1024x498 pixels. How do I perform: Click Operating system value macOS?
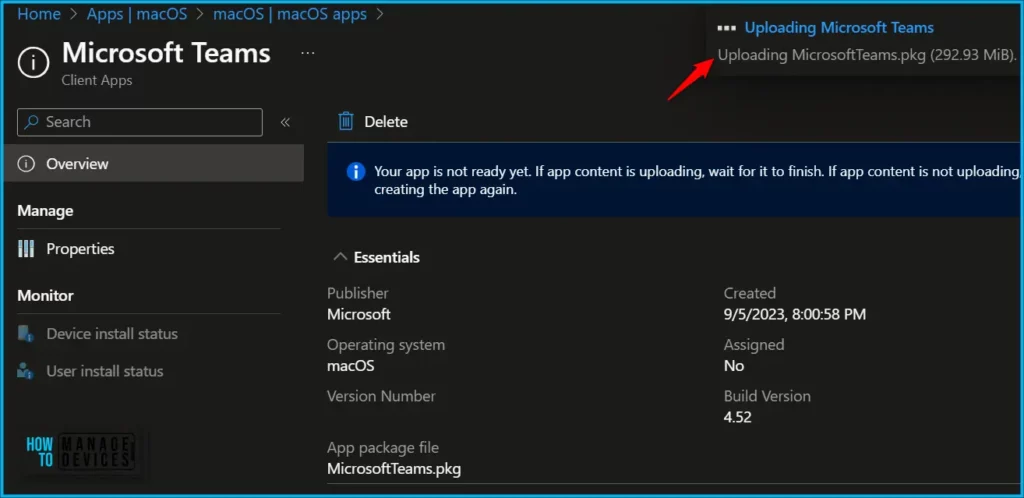[351, 366]
